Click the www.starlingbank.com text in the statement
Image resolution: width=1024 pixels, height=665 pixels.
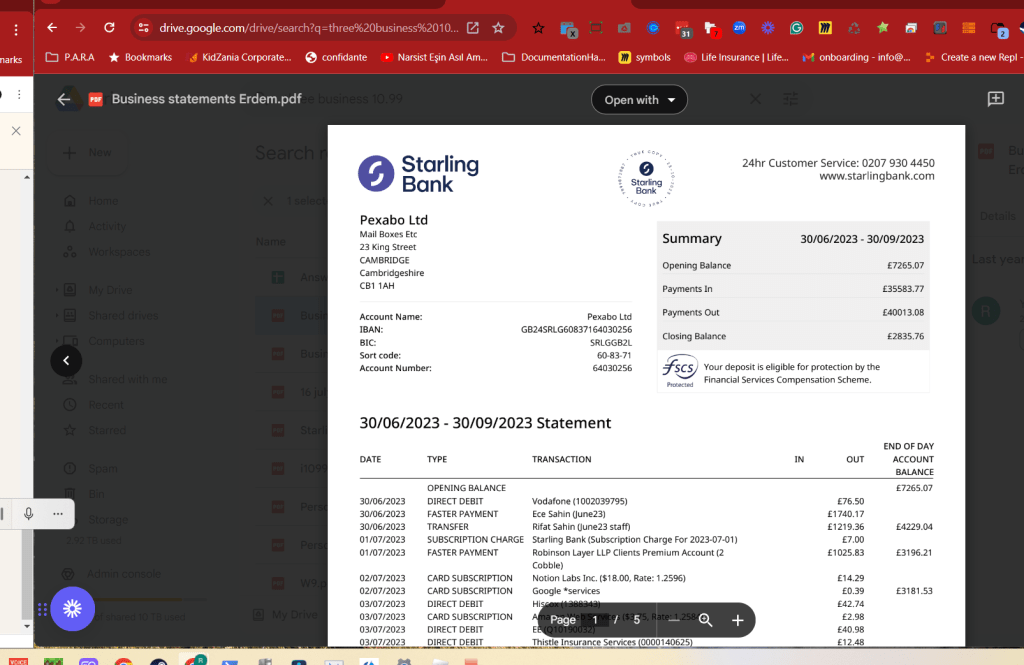tap(876, 176)
